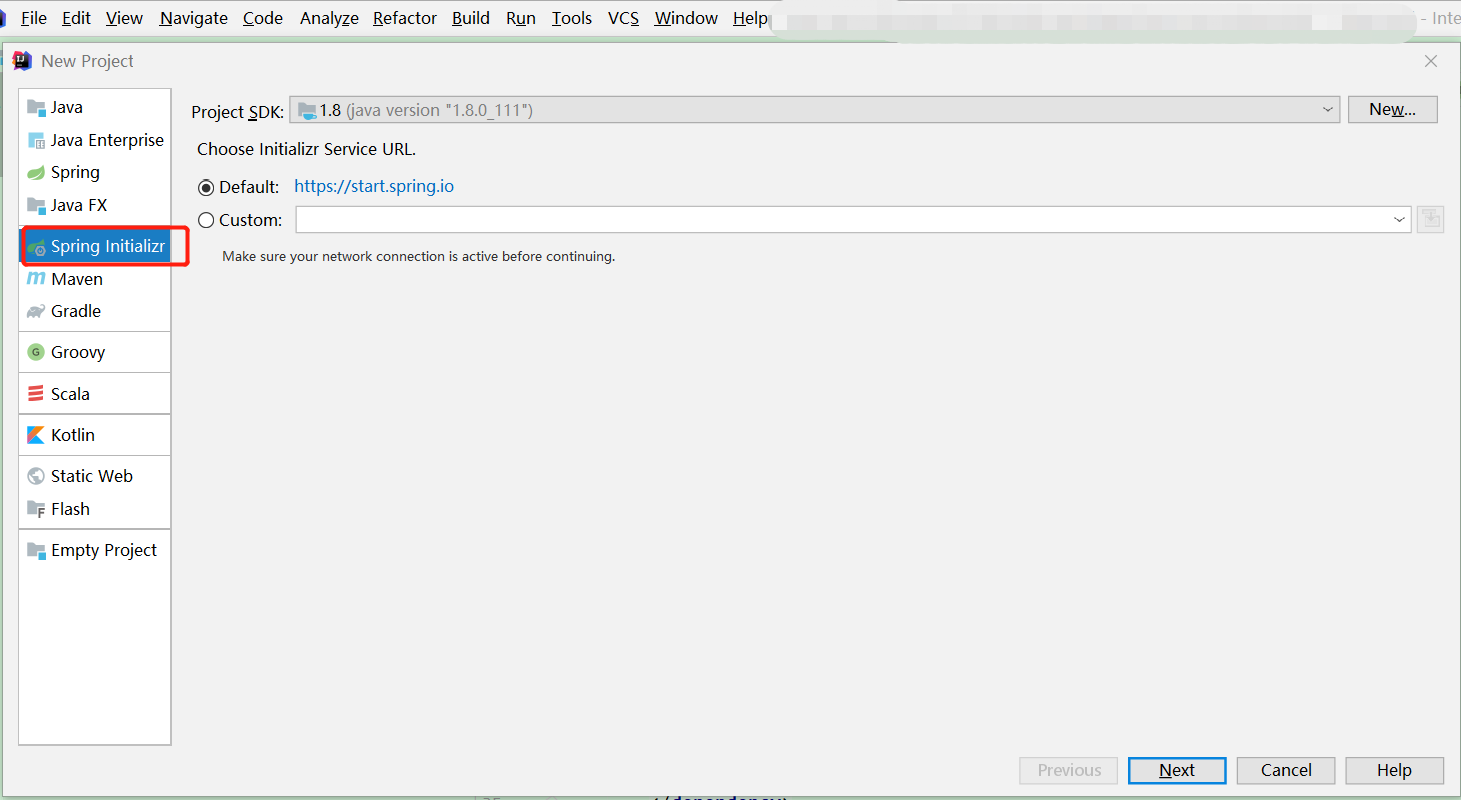Select the Spring text in the list
1461x800 pixels.
click(x=75, y=172)
